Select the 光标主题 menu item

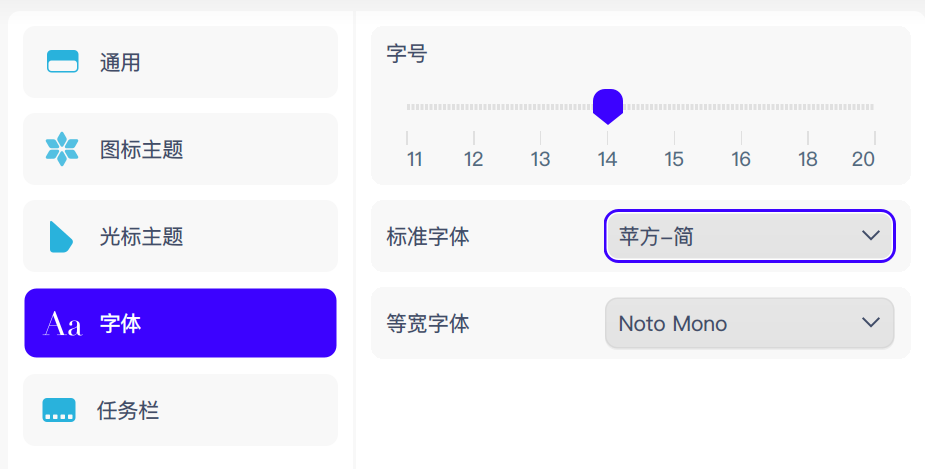(180, 237)
